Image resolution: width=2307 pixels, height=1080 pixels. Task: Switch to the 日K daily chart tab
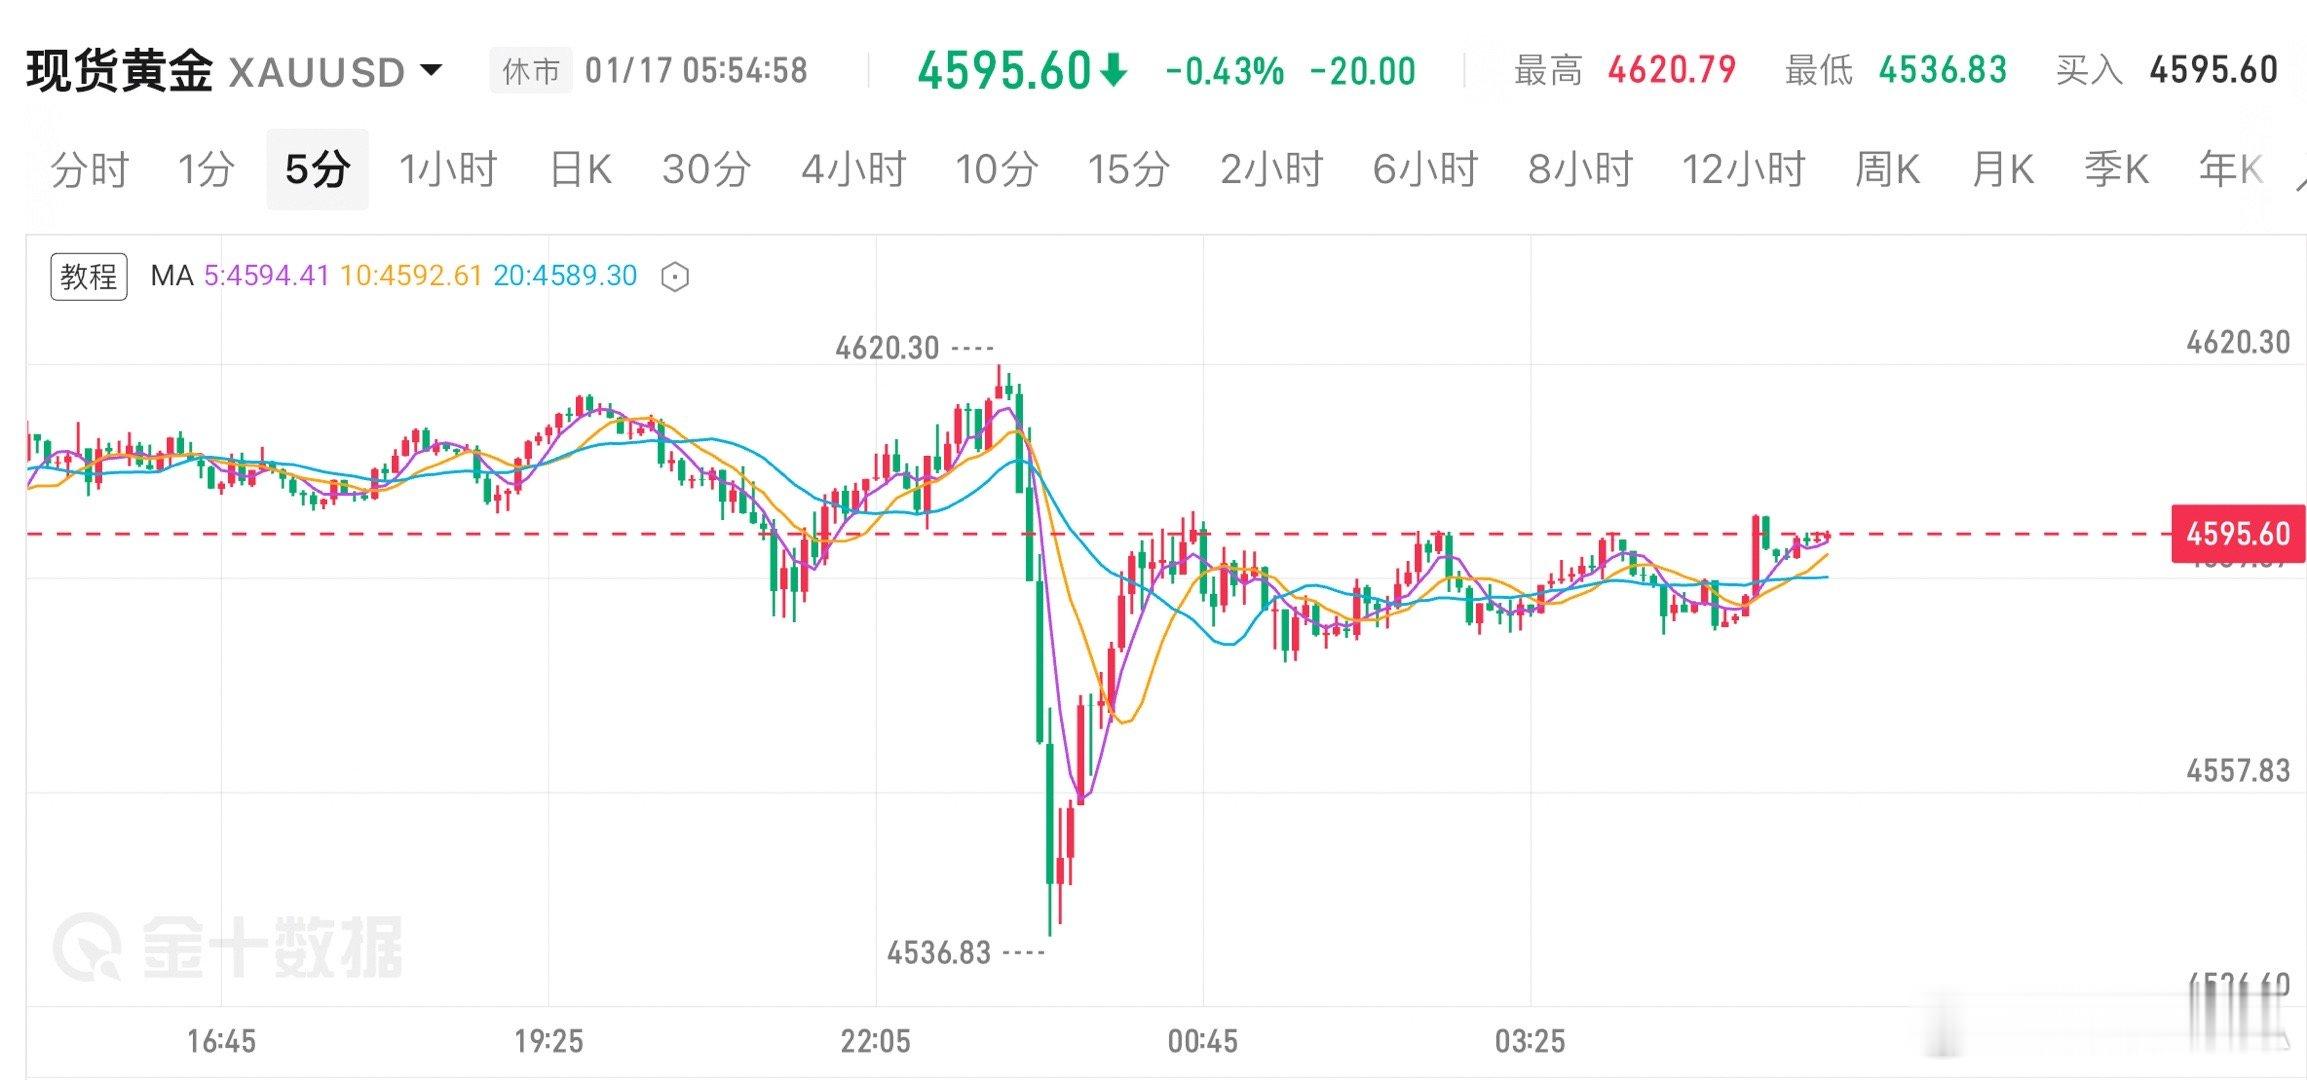(578, 169)
